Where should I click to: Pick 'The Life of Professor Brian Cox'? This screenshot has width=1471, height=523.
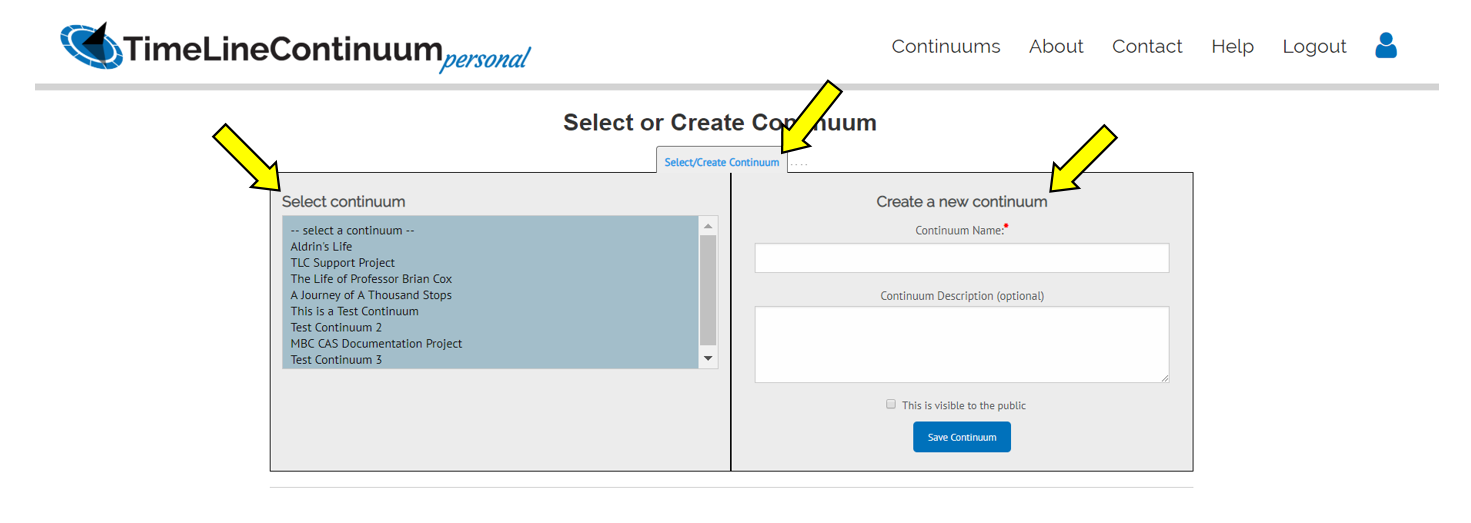point(371,279)
